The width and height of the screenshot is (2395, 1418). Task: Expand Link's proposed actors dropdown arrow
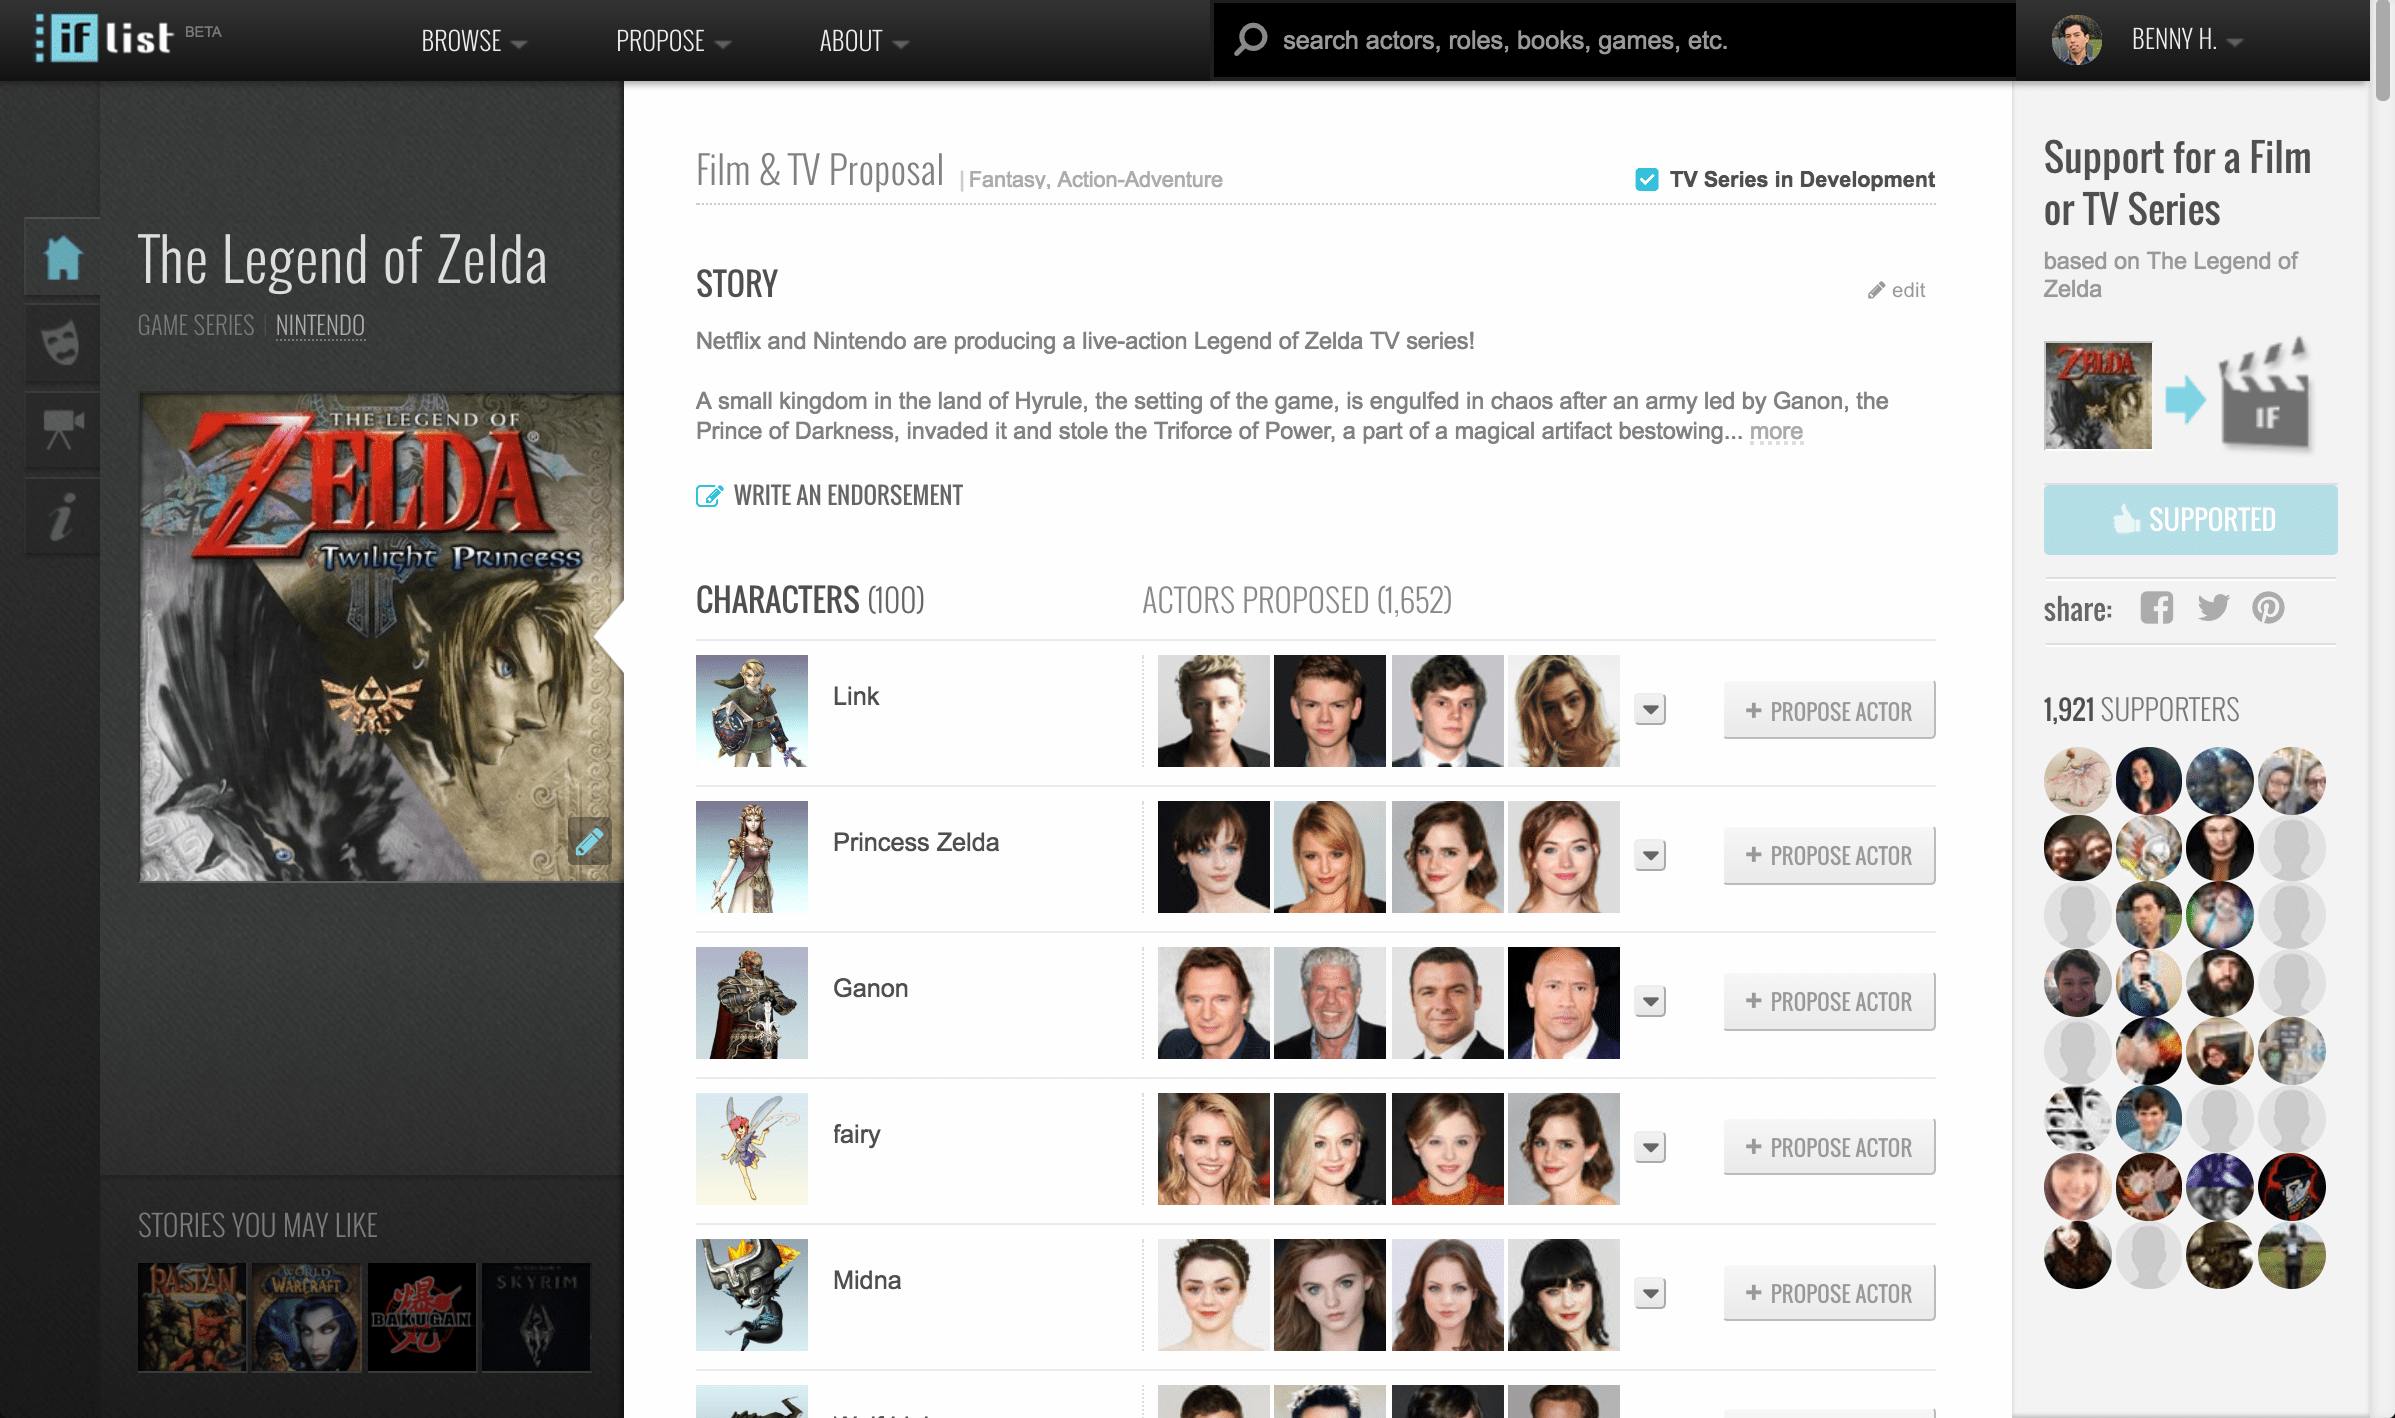click(1650, 710)
